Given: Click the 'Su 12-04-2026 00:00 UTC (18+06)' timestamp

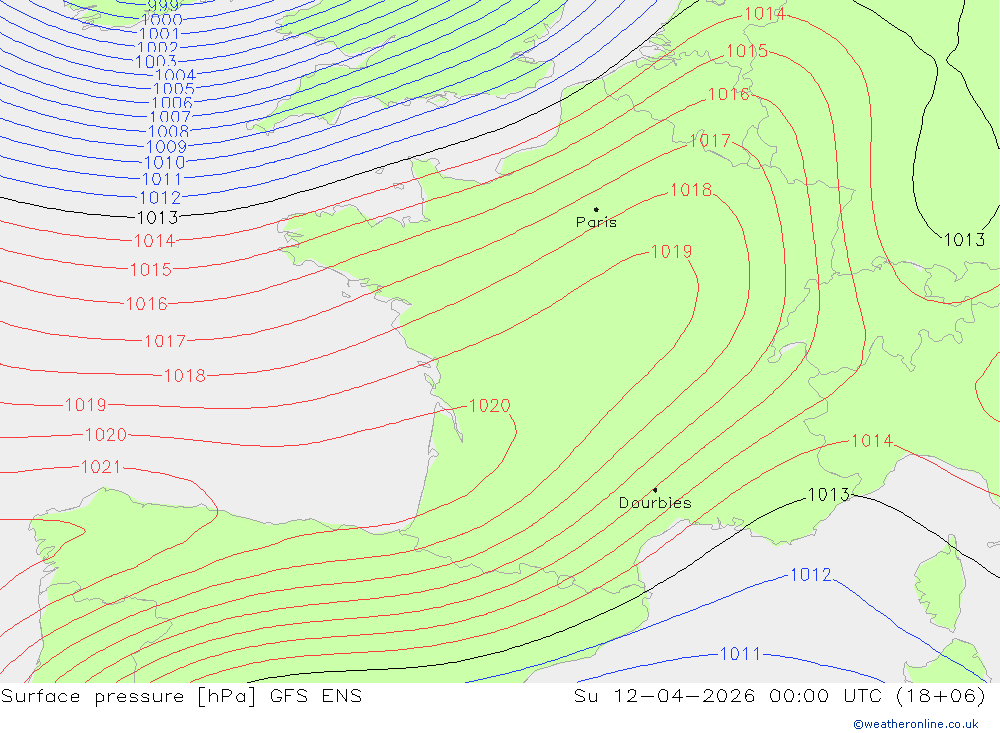Looking at the screenshot, I should 779,696.
